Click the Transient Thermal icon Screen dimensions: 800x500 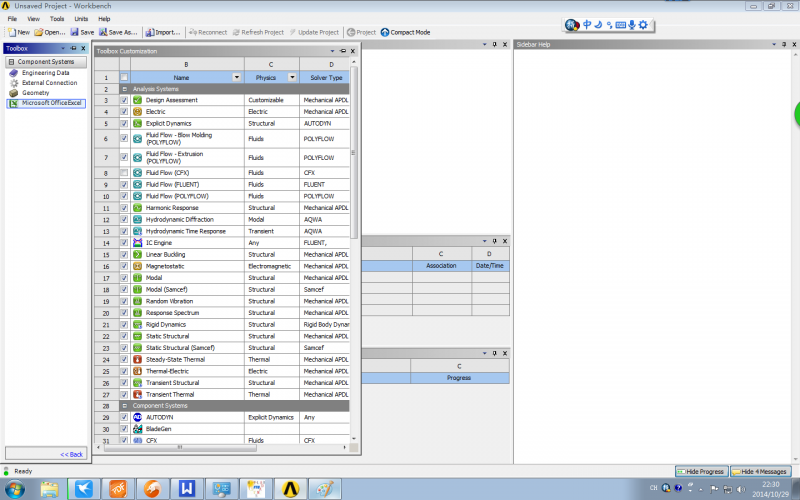137,394
